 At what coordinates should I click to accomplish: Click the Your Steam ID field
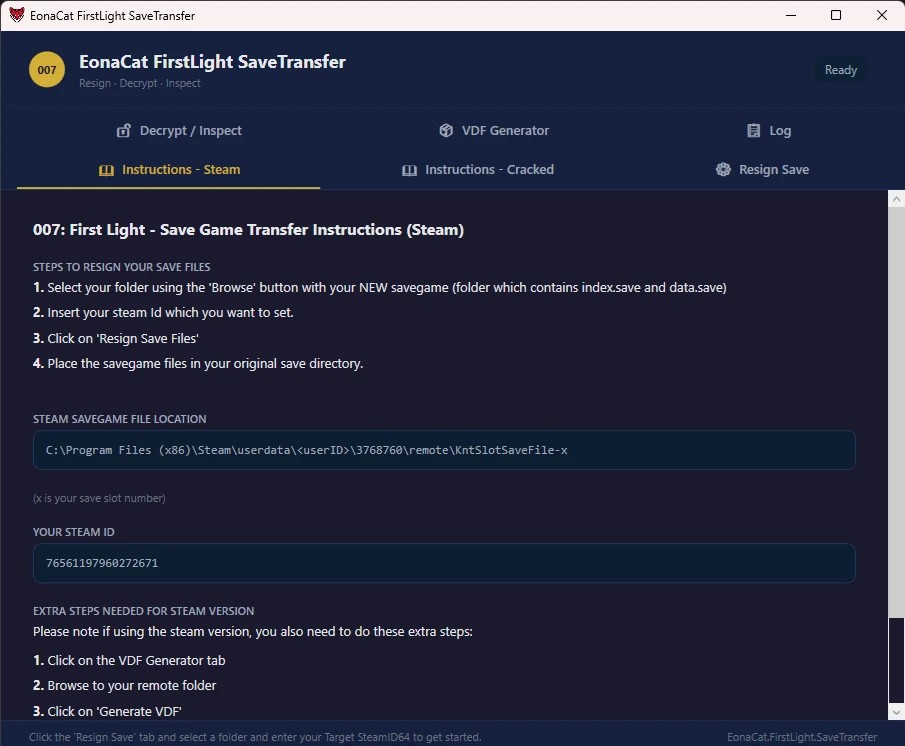pos(444,563)
